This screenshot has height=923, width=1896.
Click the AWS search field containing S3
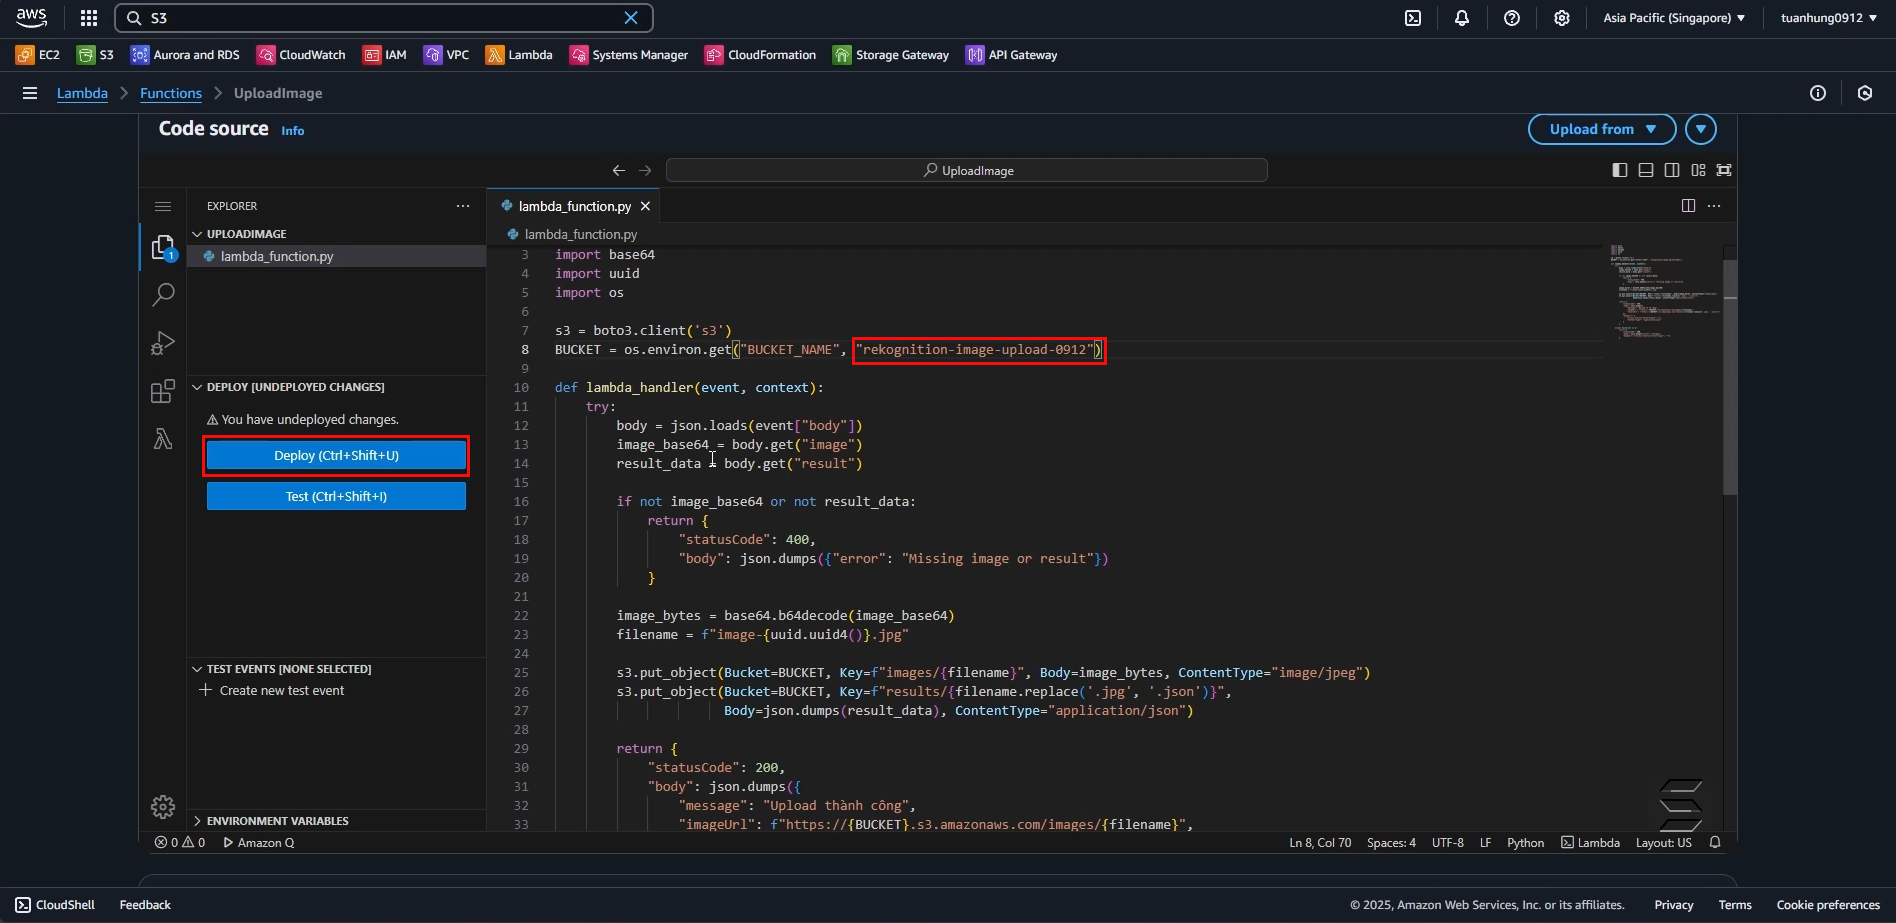click(x=384, y=18)
